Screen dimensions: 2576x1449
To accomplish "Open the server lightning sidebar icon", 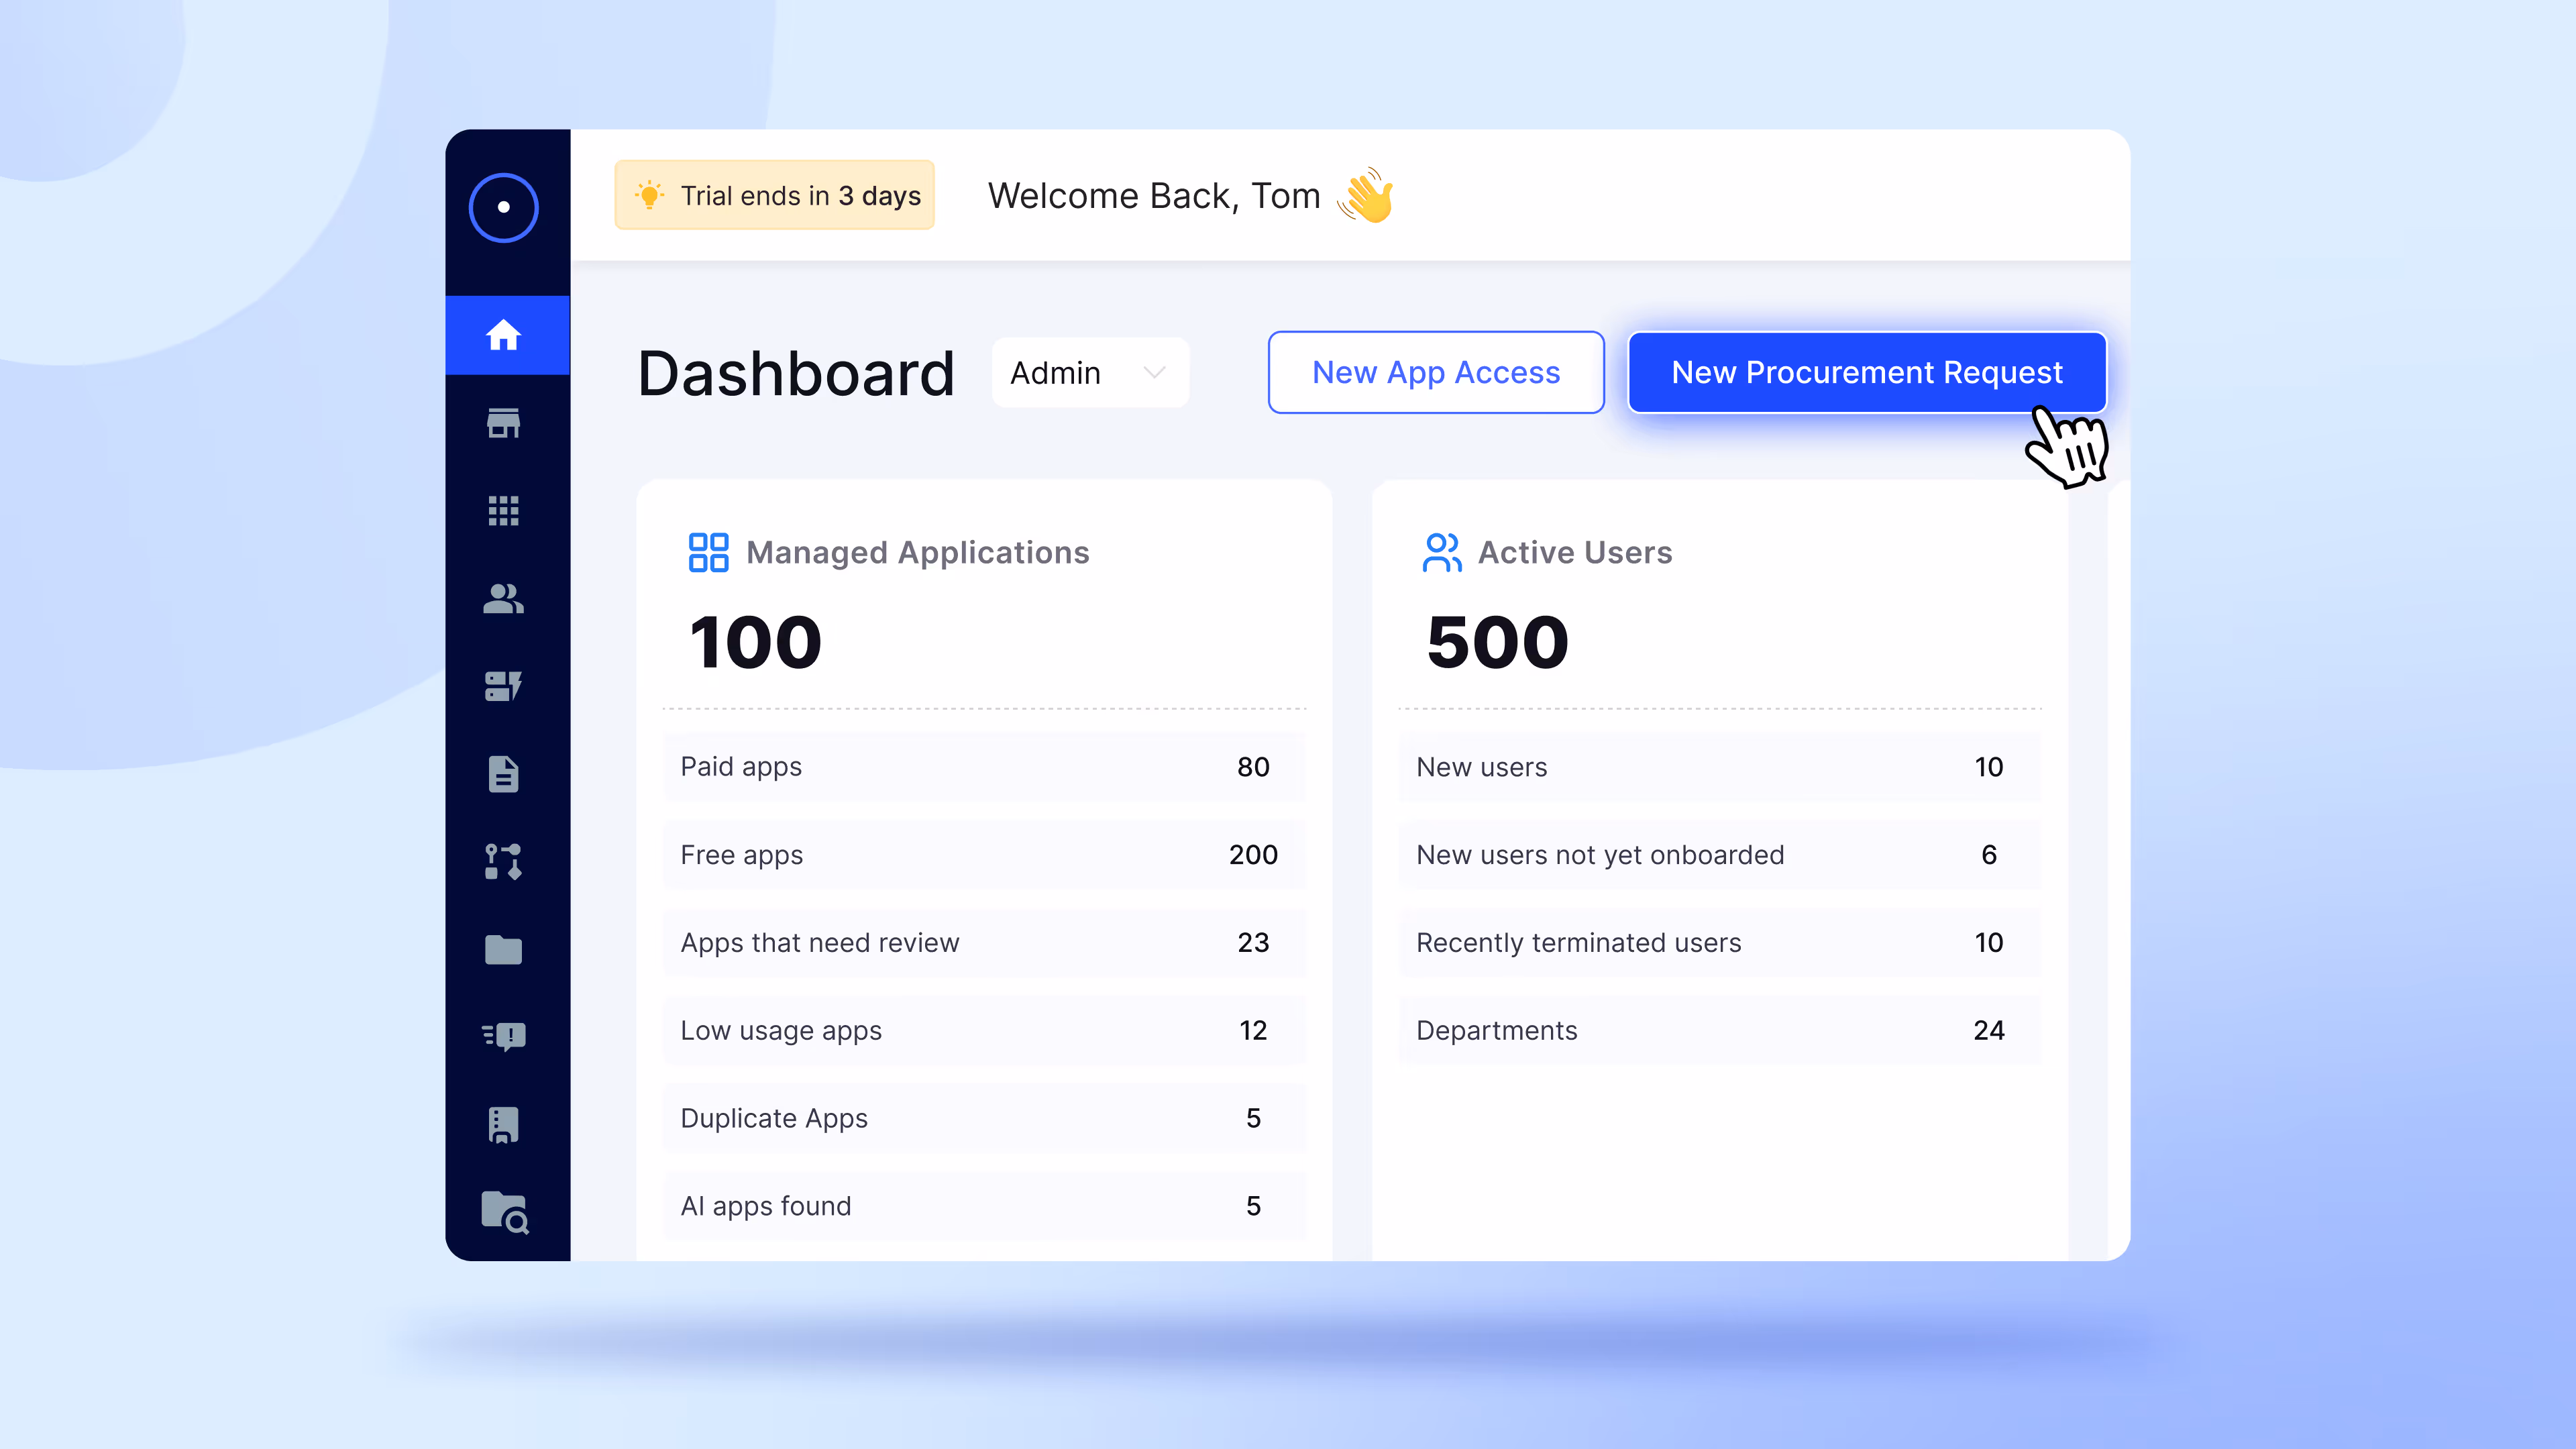I will point(503,686).
